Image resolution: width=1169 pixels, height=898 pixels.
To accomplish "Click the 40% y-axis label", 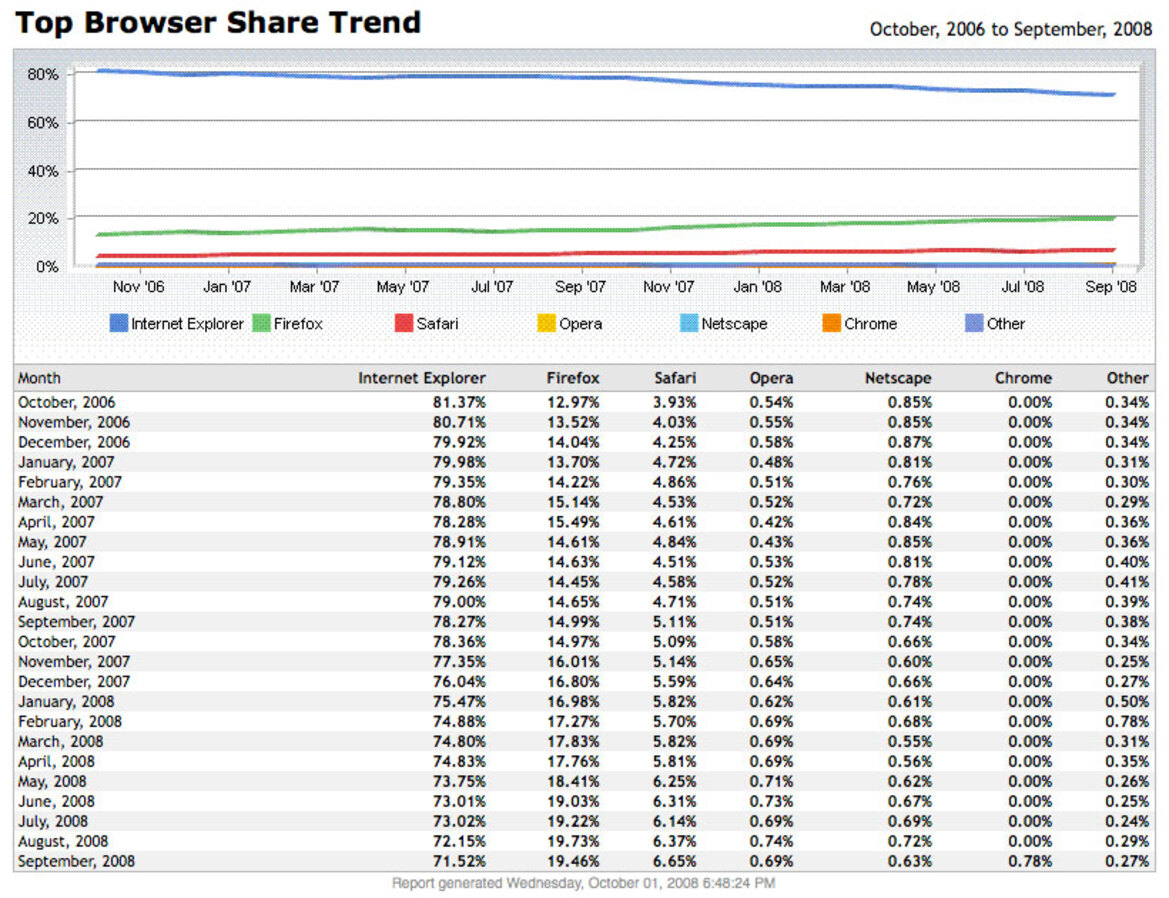I will pyautogui.click(x=42, y=171).
